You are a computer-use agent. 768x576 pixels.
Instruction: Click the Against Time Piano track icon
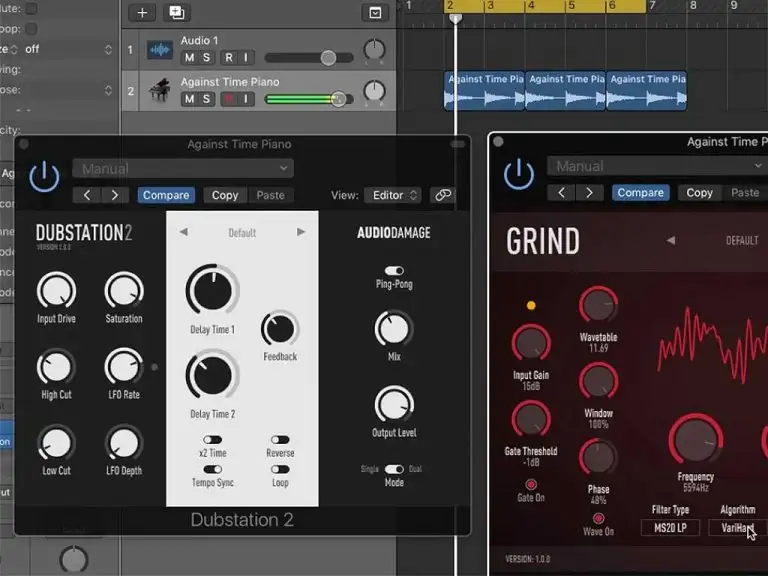pyautogui.click(x=160, y=91)
